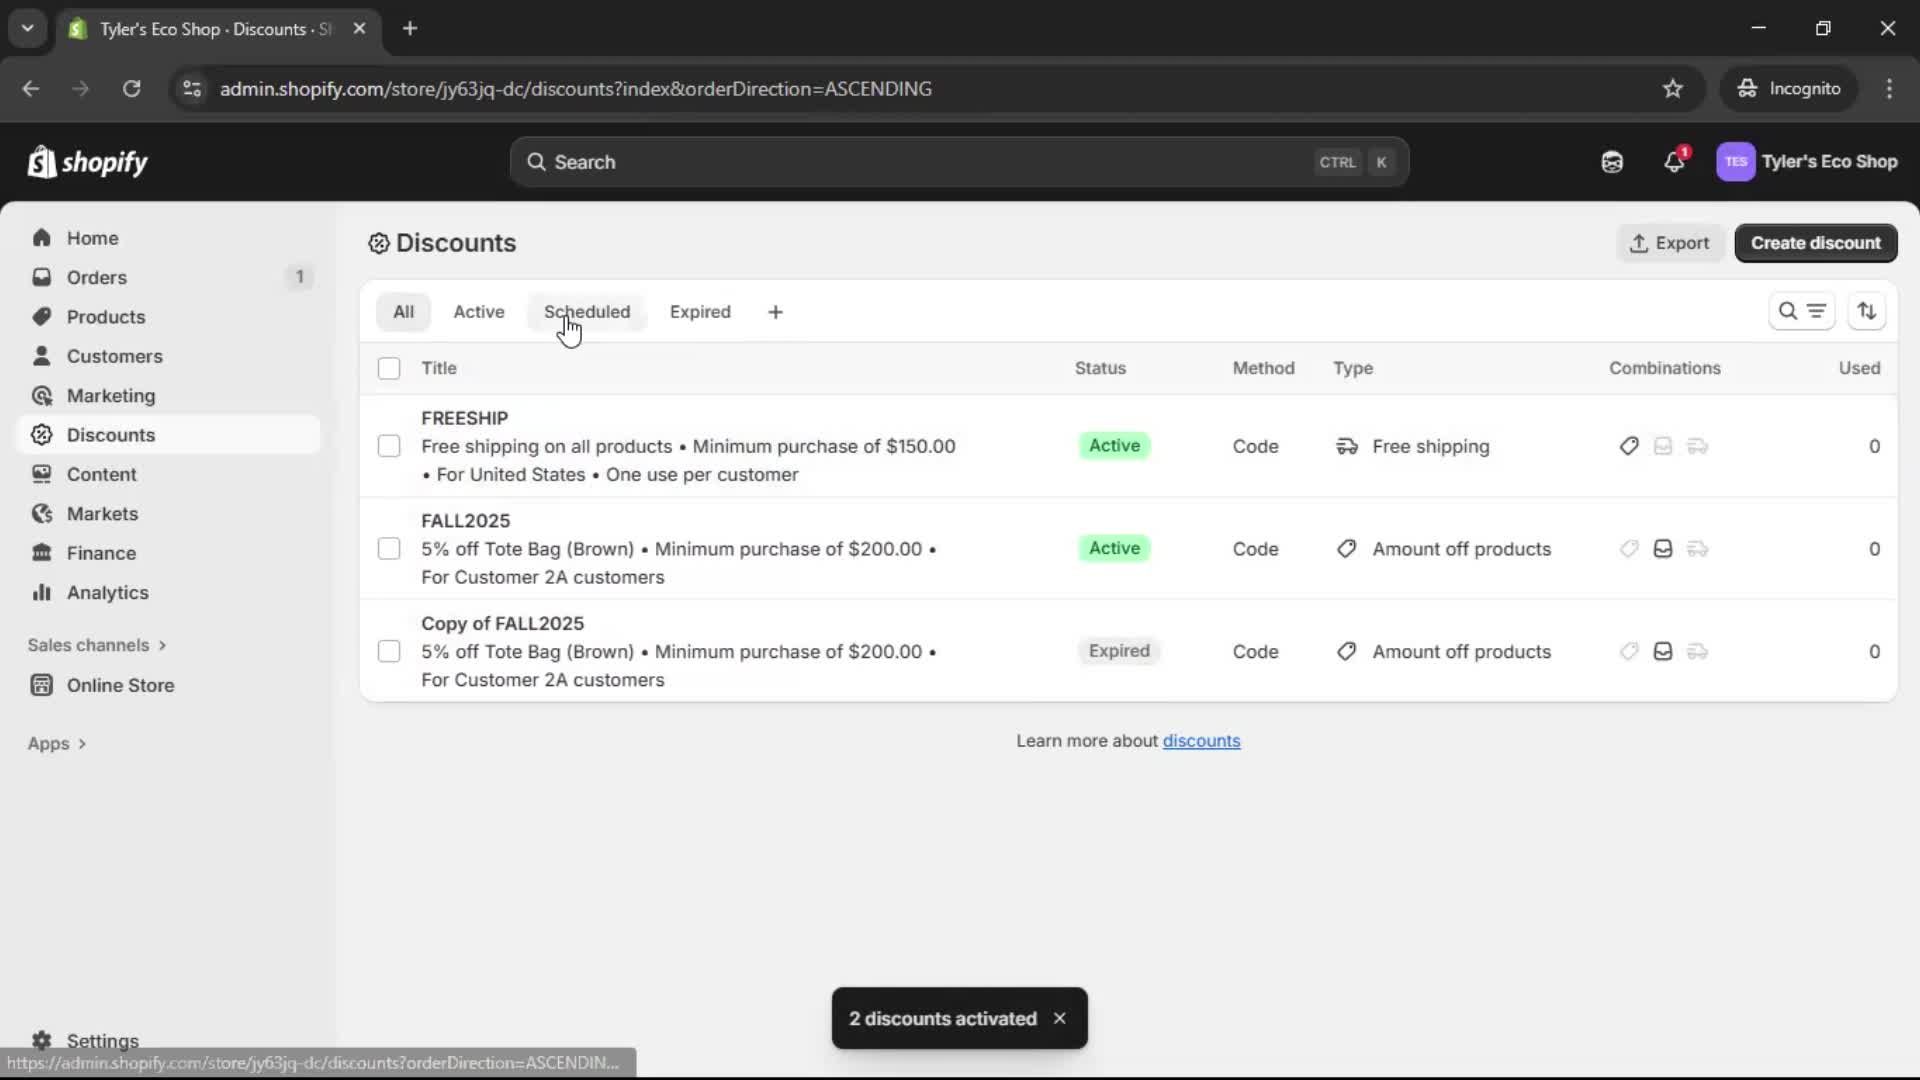
Task: Check the select-all checkbox in the table header
Action: click(389, 368)
